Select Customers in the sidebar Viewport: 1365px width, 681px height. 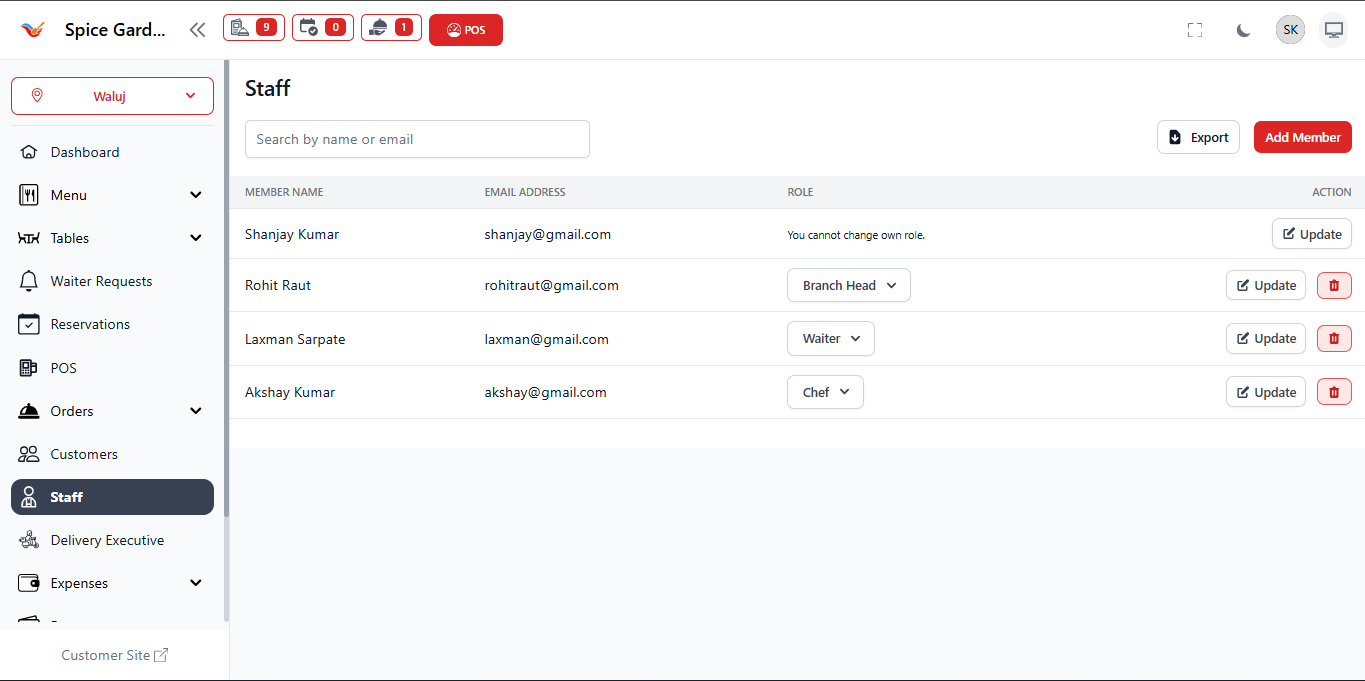coord(85,453)
